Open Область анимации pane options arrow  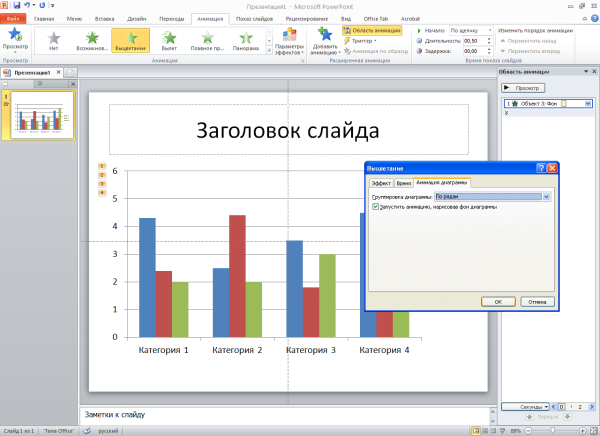tap(586, 72)
